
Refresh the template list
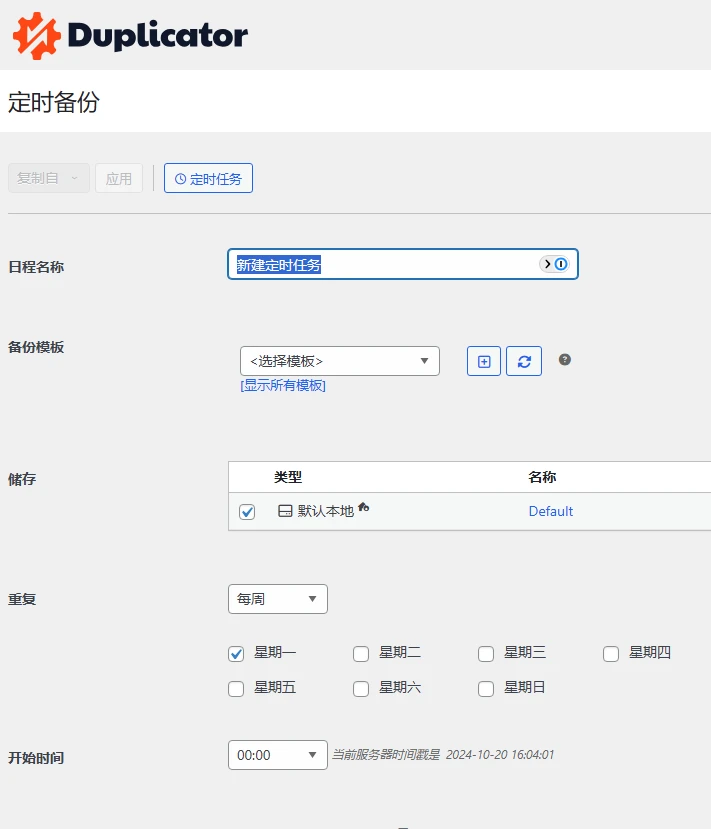(x=524, y=361)
